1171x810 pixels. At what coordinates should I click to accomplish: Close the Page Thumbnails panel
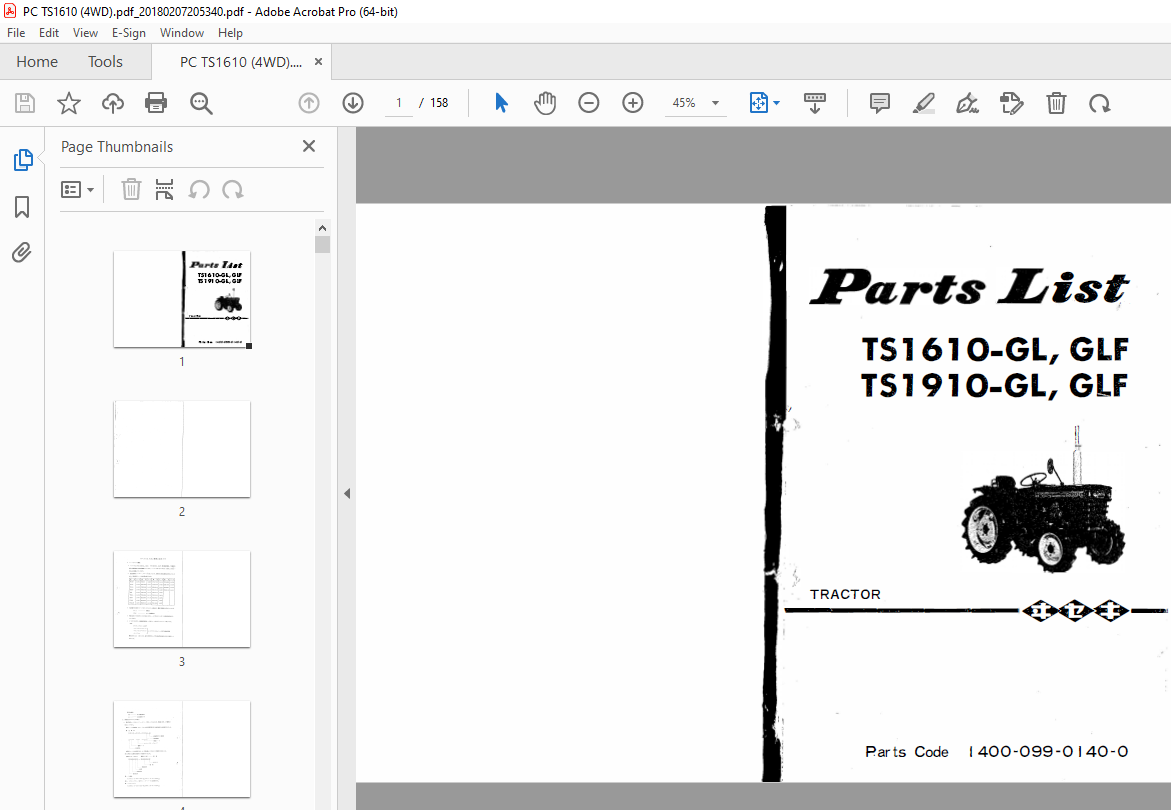click(308, 146)
